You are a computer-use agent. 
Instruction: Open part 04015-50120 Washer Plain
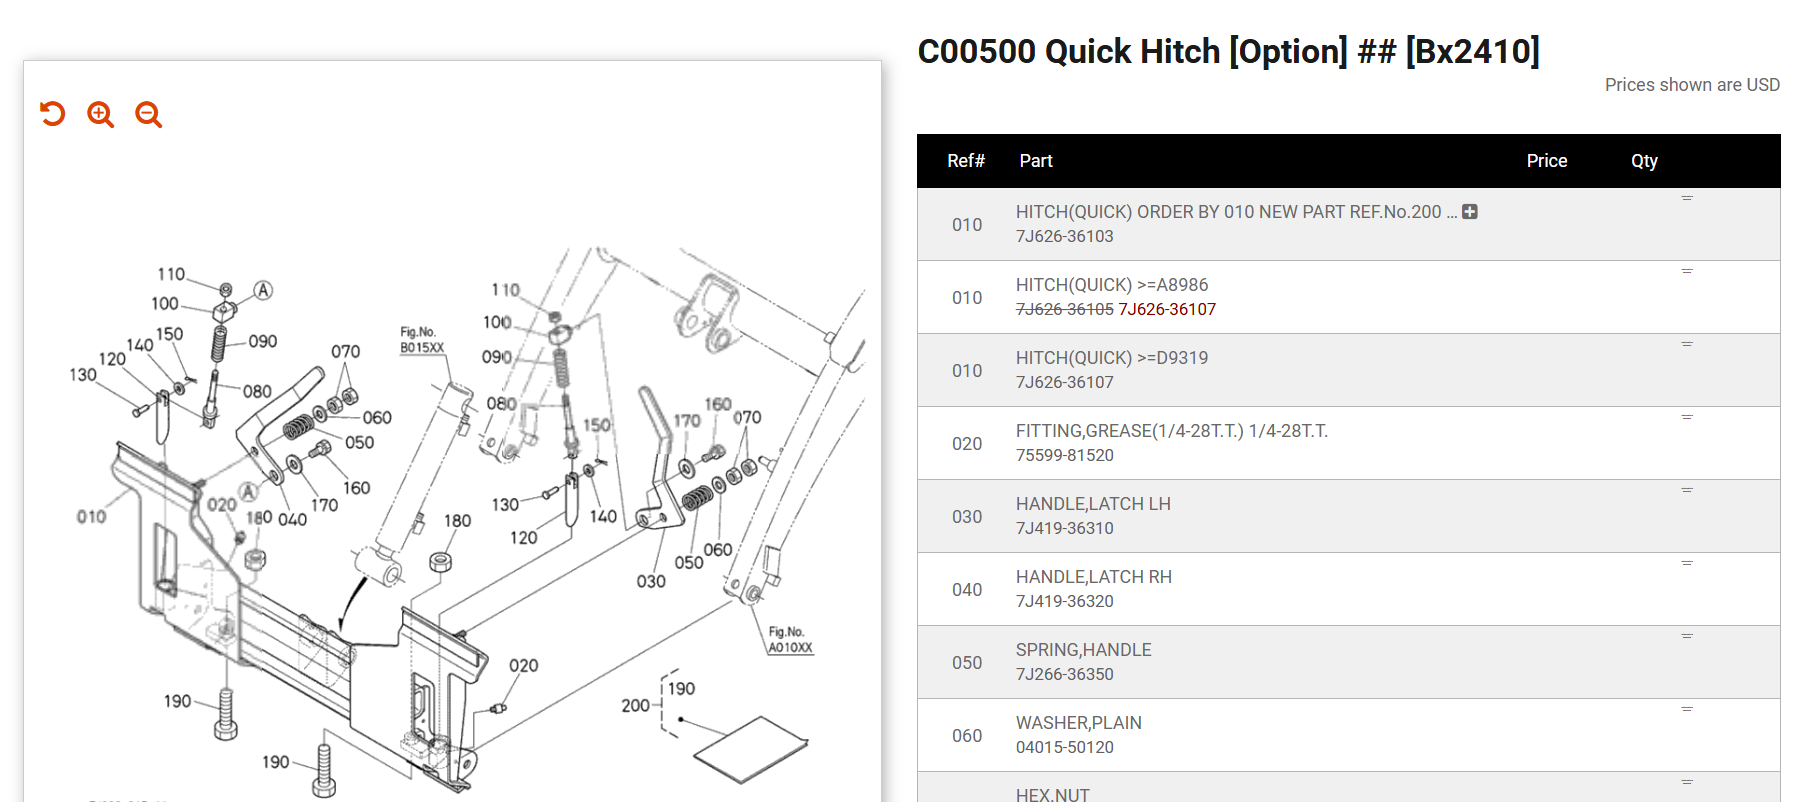(x=1064, y=747)
